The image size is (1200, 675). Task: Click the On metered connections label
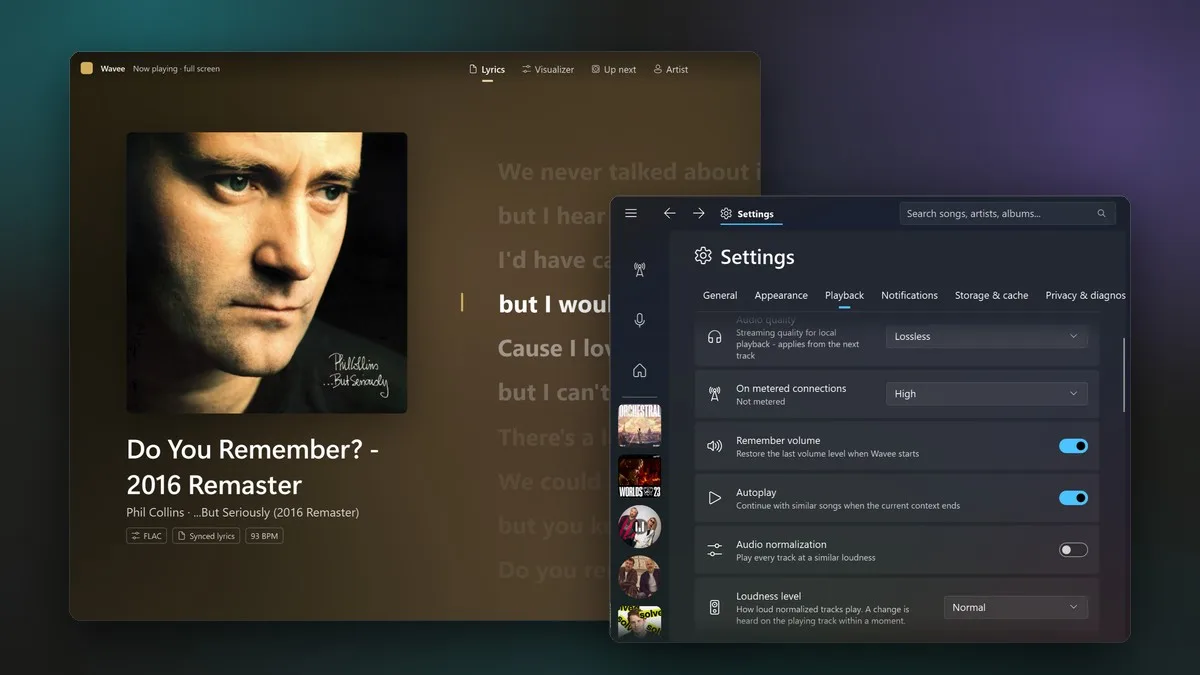coord(791,388)
